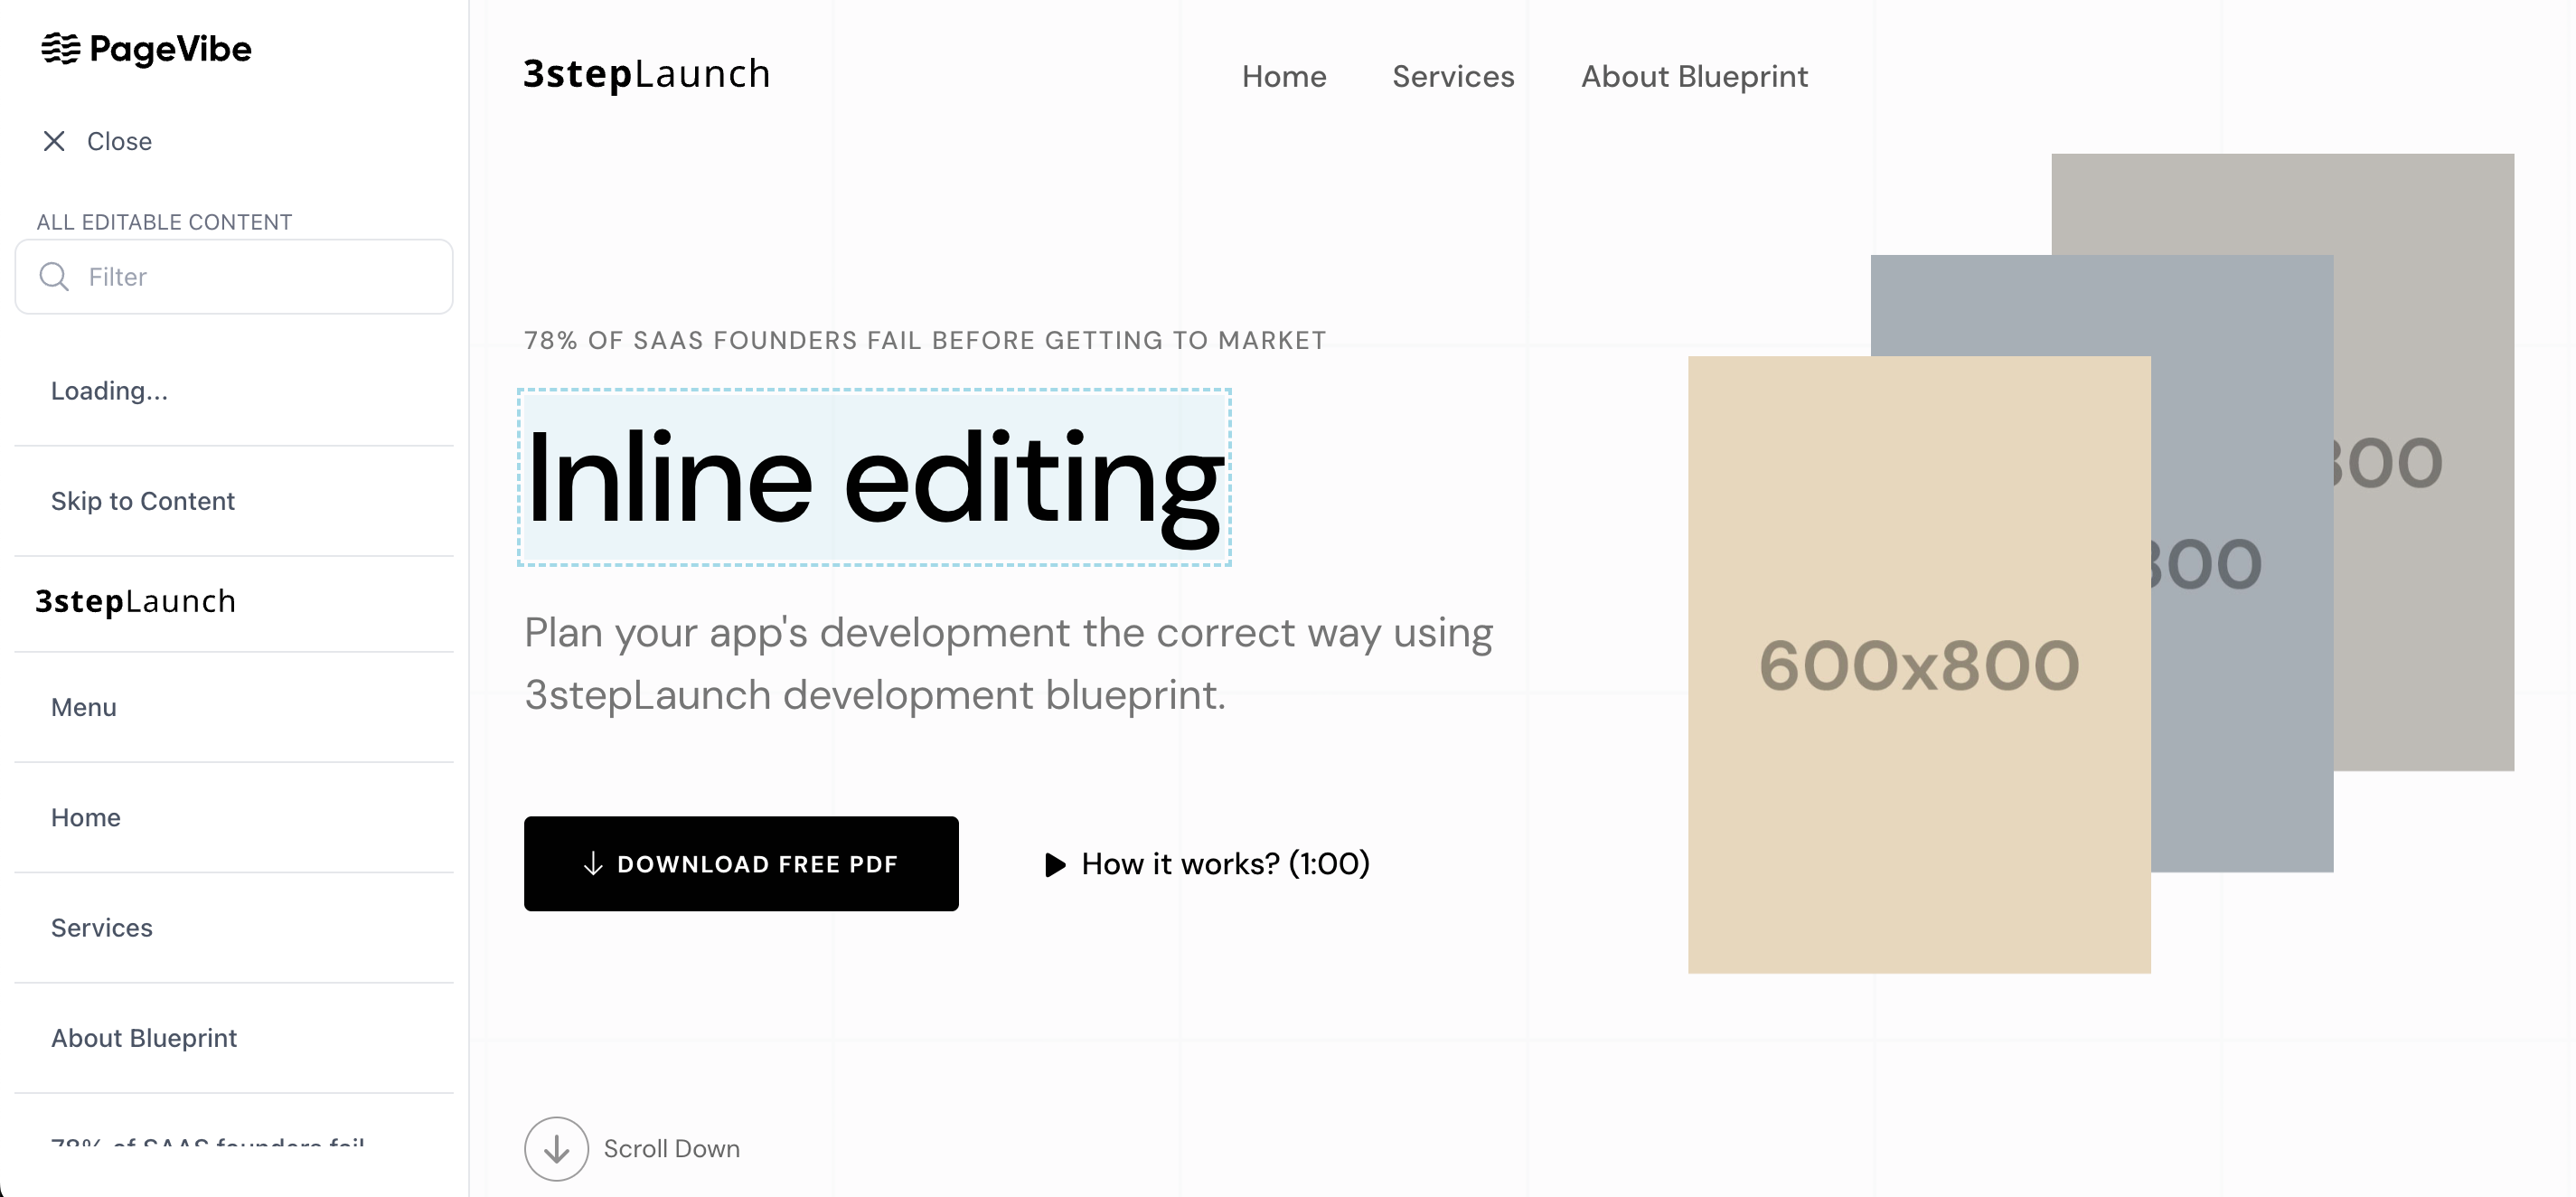The width and height of the screenshot is (2576, 1197).
Task: Click the 3stepLaunch logo in page header
Action: 647,74
